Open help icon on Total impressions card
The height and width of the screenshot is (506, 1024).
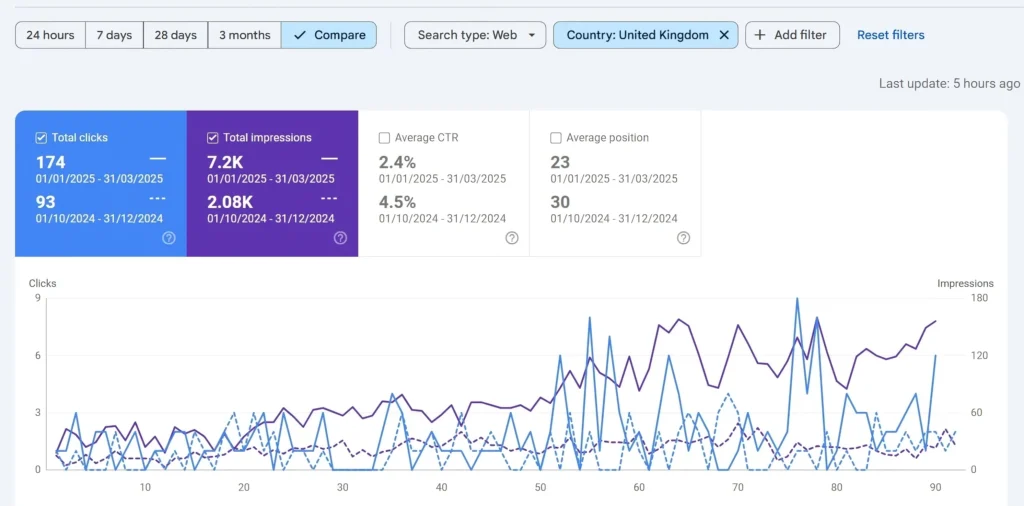(x=340, y=238)
